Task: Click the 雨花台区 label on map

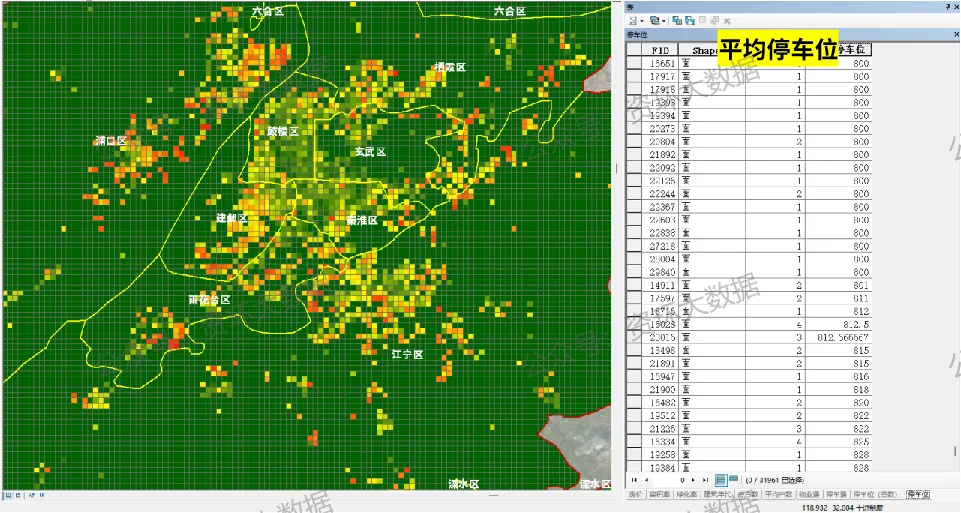Action: [209, 300]
